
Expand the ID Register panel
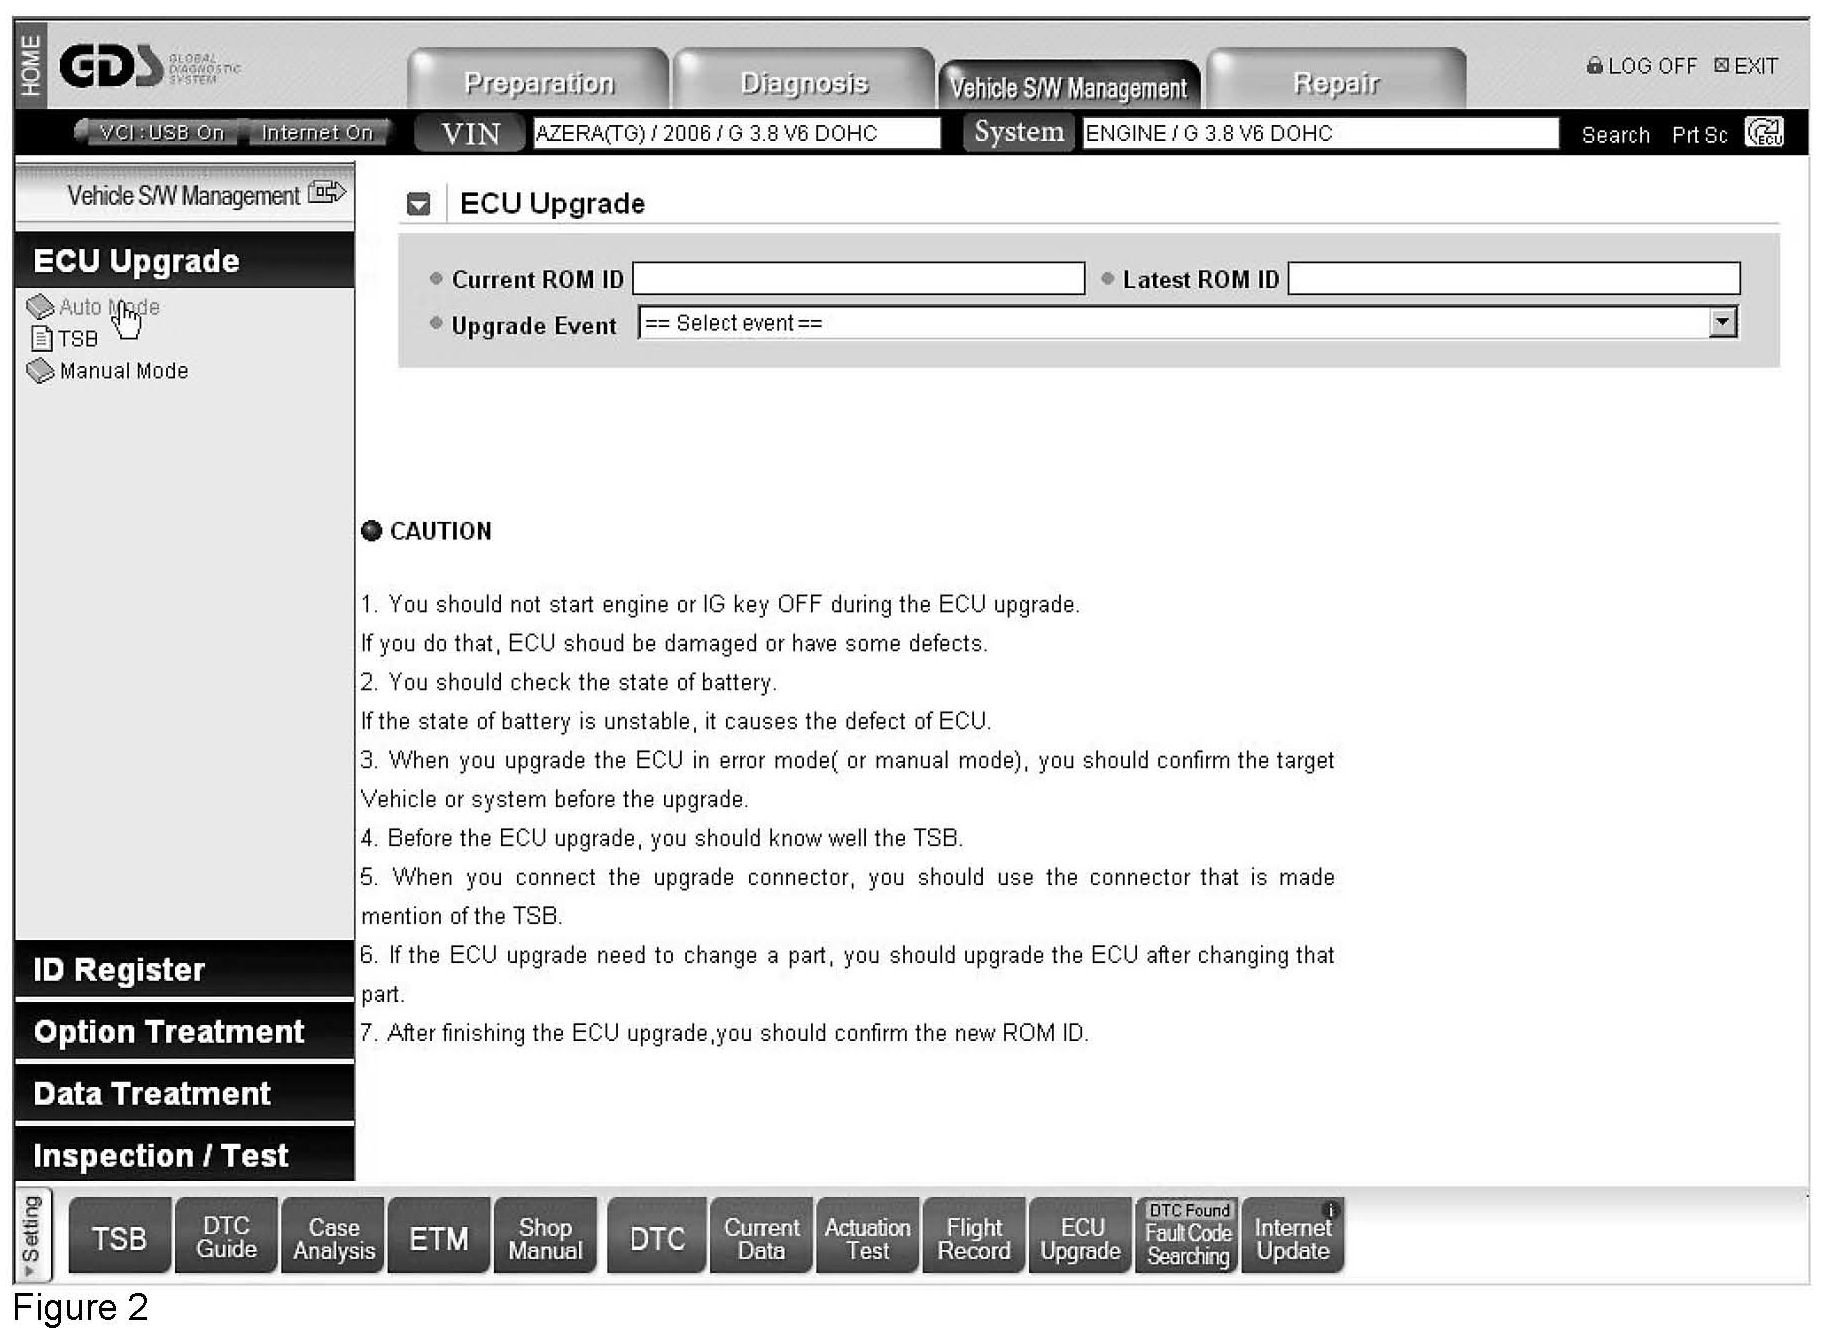click(x=184, y=969)
